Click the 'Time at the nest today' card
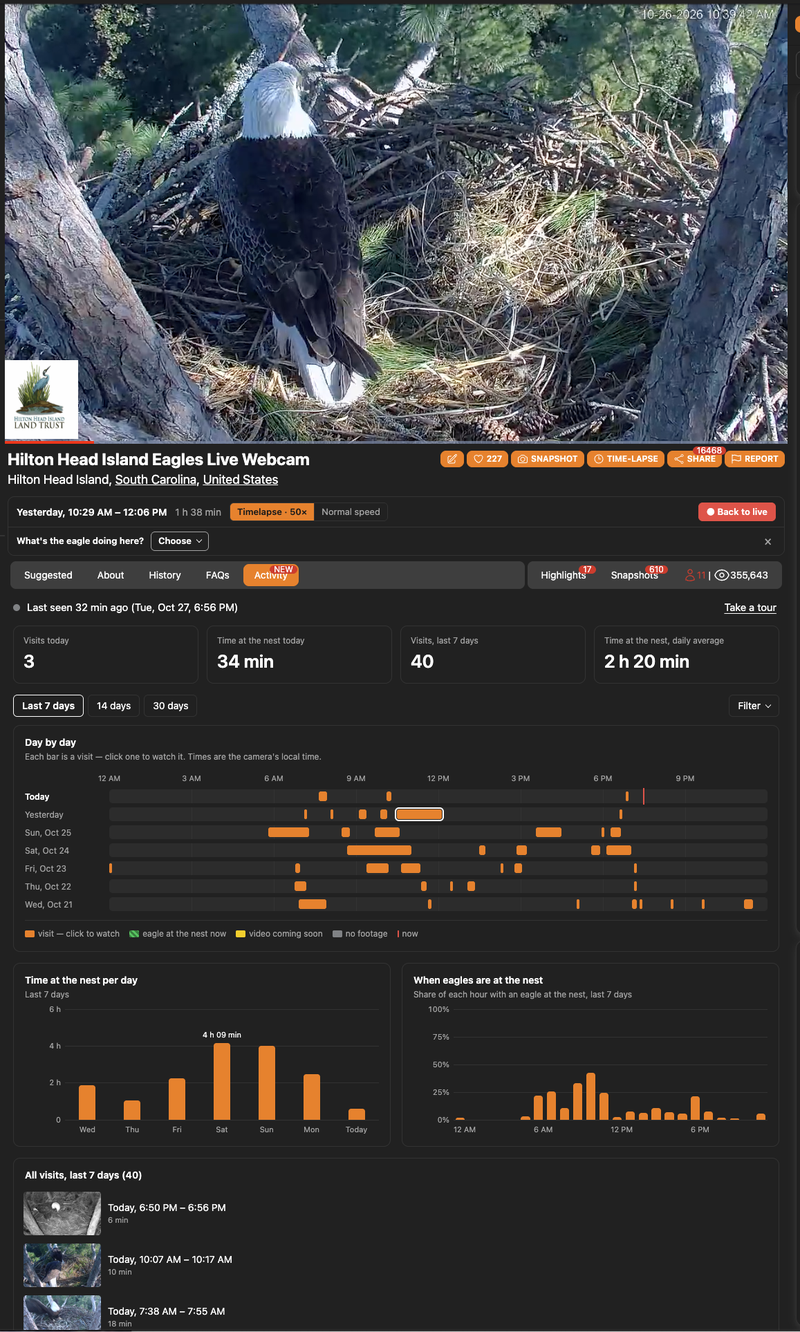Screen dimensions: 800x1332 (299, 655)
